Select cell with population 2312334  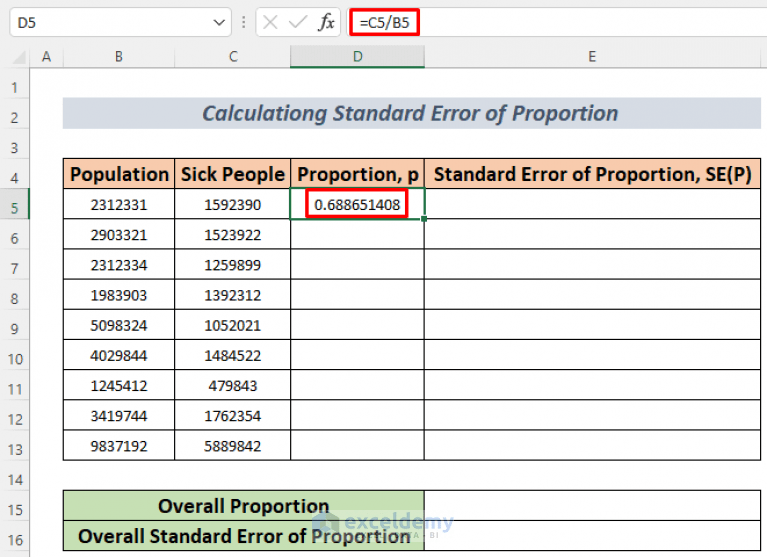pos(119,265)
